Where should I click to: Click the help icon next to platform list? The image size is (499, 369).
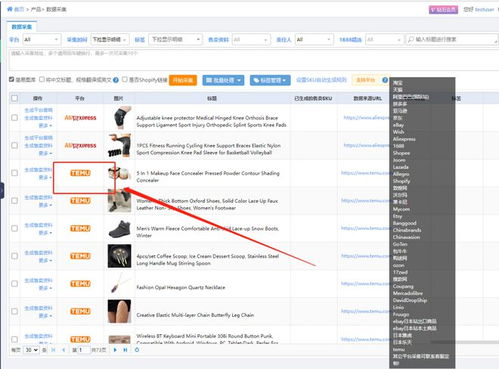385,80
